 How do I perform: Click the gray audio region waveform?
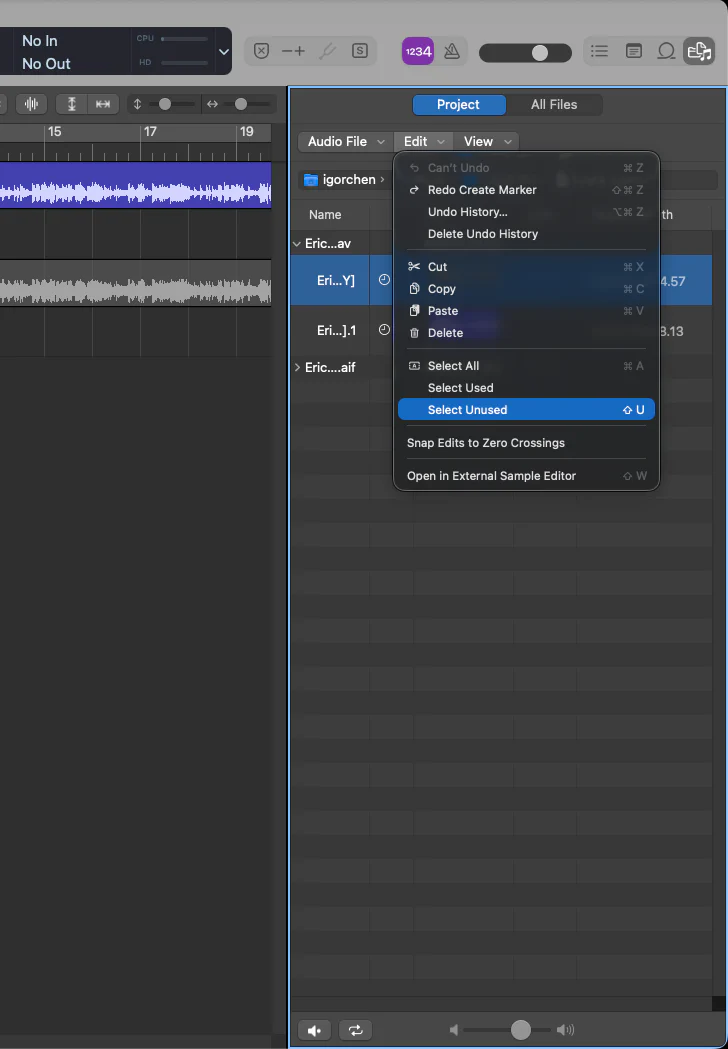click(135, 282)
